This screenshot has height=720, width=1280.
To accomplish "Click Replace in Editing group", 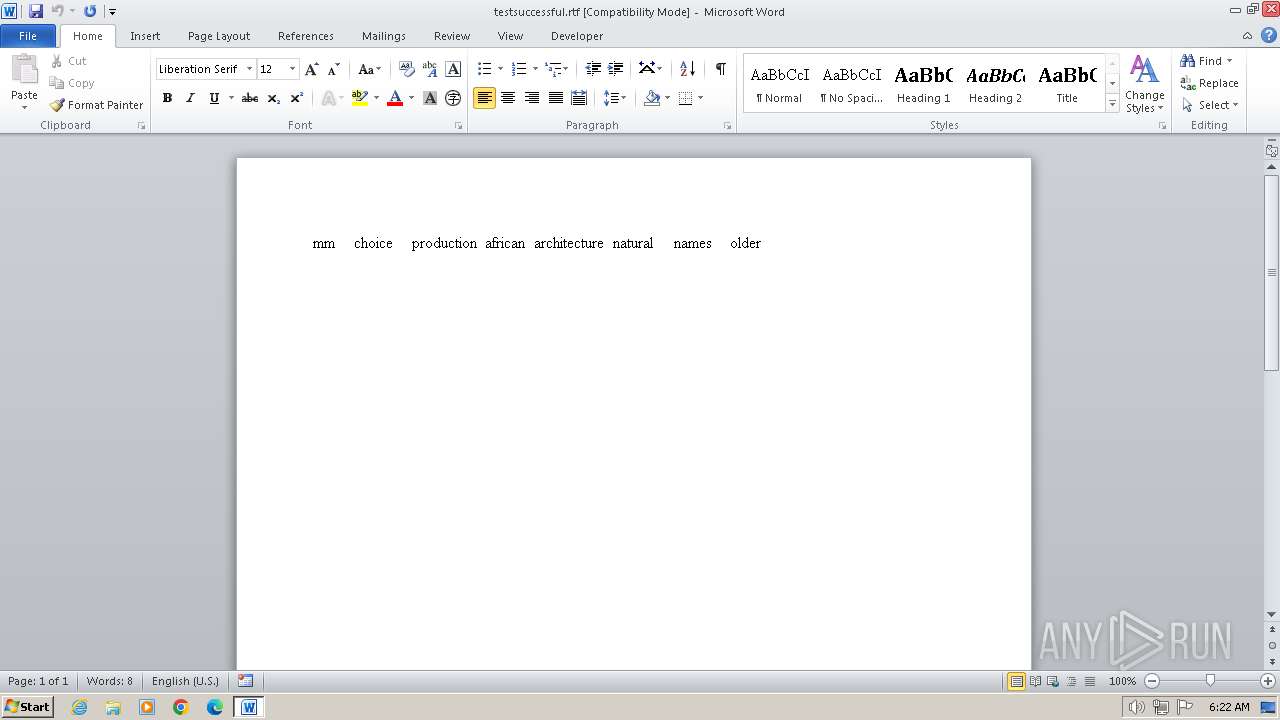I will (x=1210, y=83).
